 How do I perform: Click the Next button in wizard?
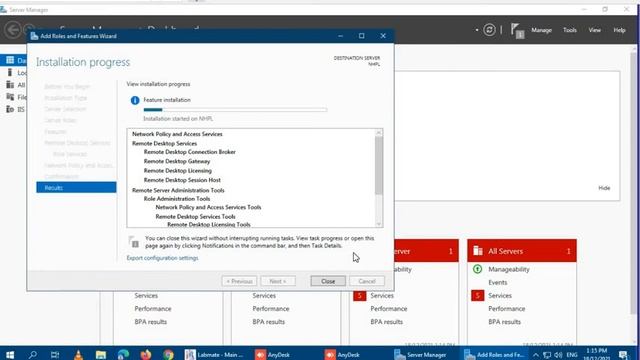[x=278, y=281]
